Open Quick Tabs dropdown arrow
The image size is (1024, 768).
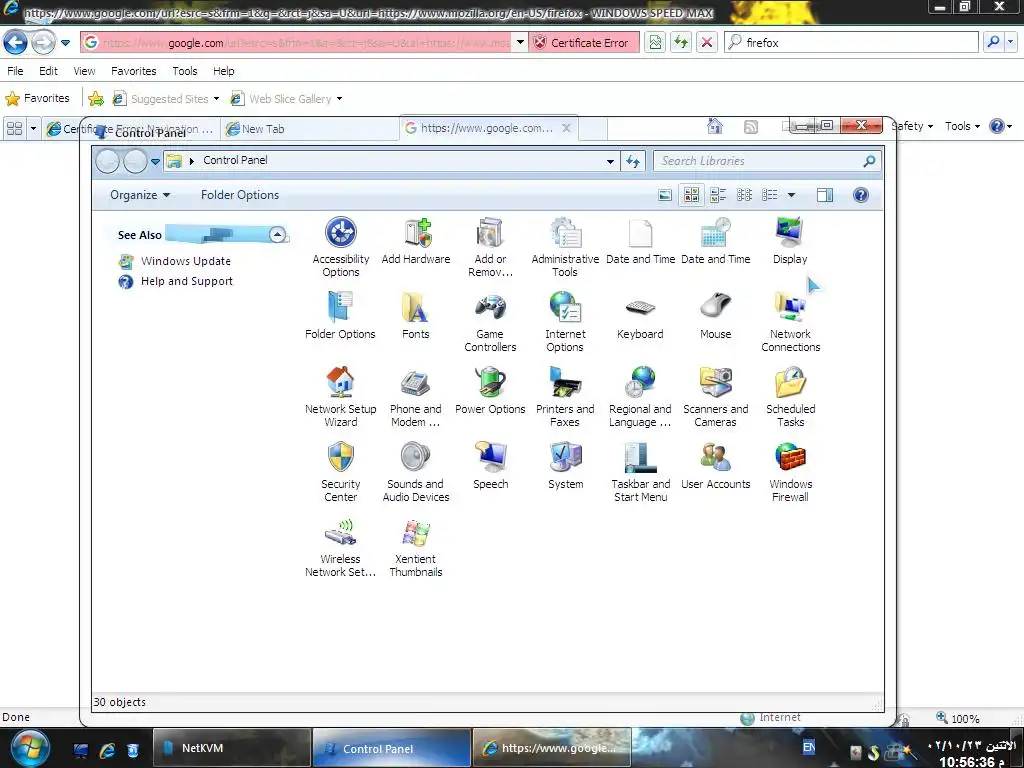pyautogui.click(x=33, y=129)
